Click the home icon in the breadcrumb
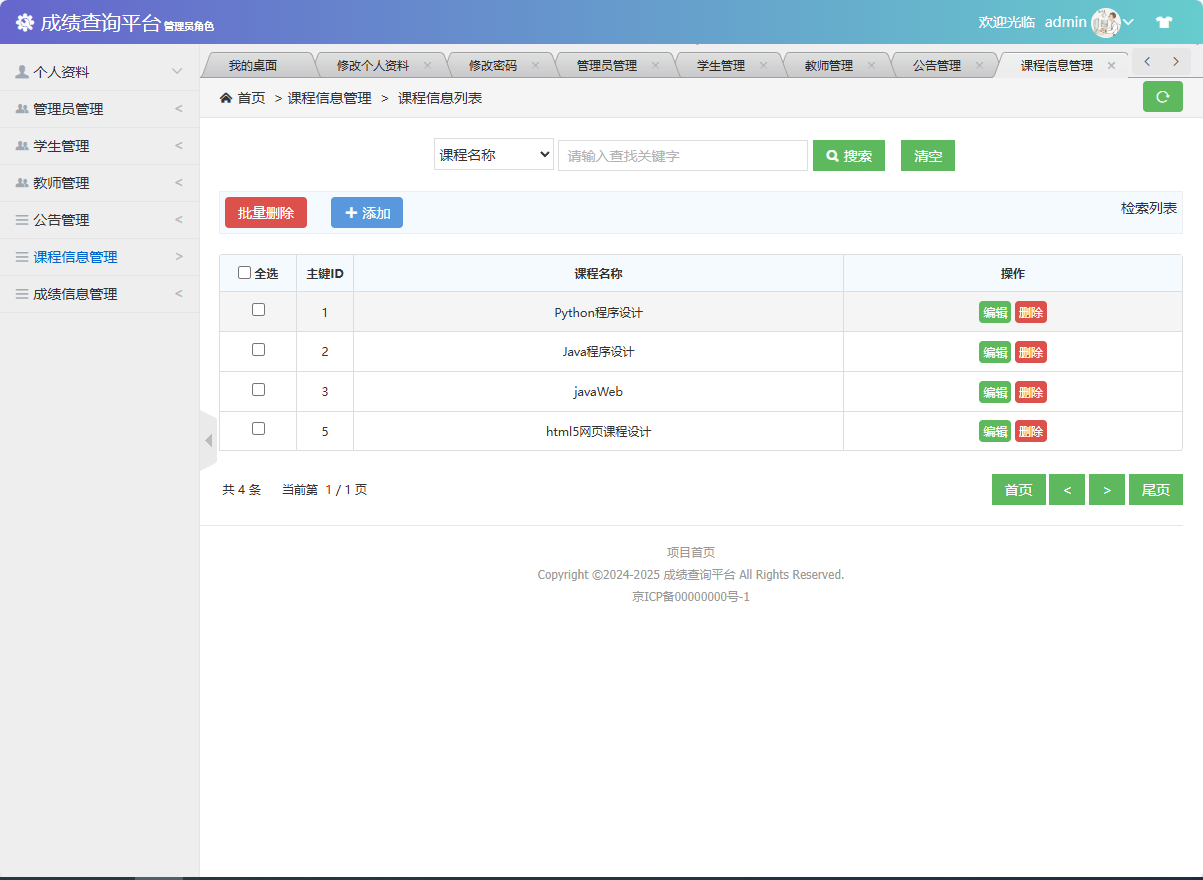The width and height of the screenshot is (1203, 880). point(227,98)
